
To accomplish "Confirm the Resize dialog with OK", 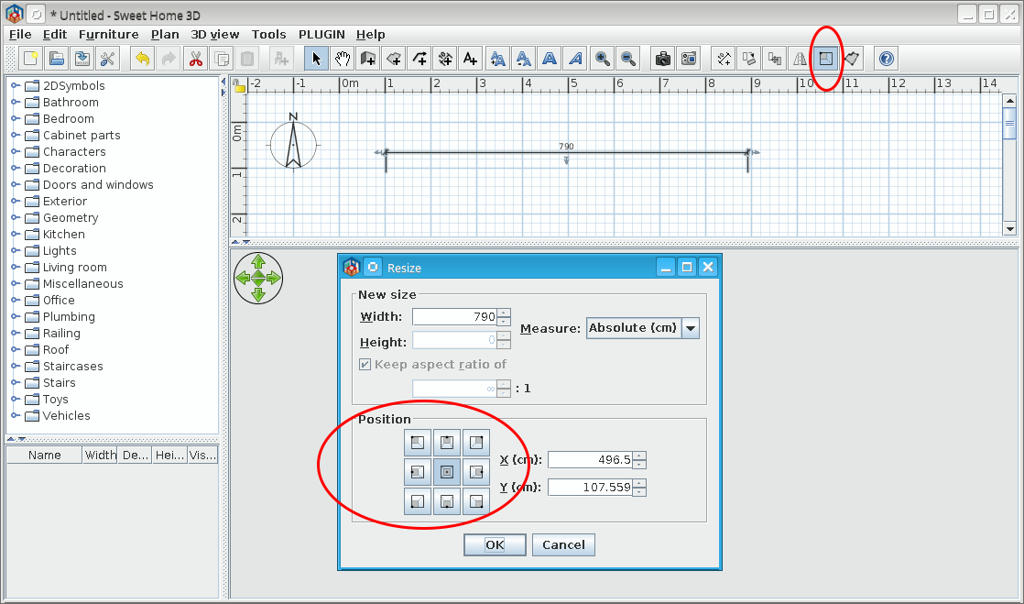I will (x=495, y=545).
